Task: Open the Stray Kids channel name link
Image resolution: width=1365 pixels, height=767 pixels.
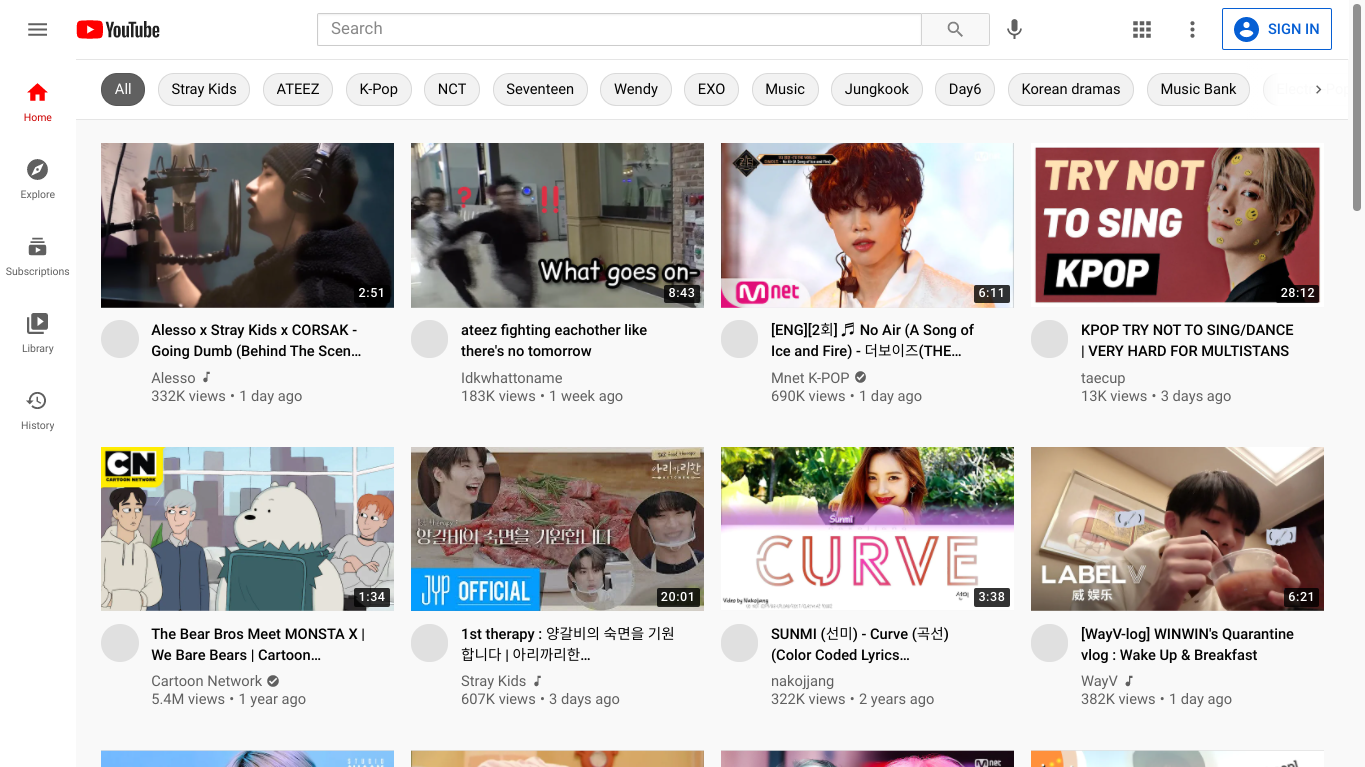Action: 493,681
